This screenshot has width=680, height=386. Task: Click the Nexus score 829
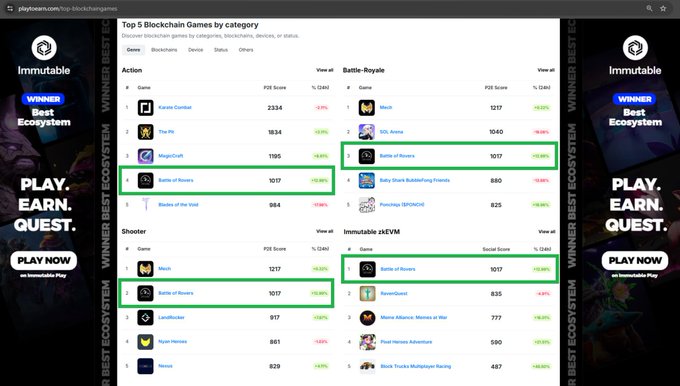coord(275,366)
